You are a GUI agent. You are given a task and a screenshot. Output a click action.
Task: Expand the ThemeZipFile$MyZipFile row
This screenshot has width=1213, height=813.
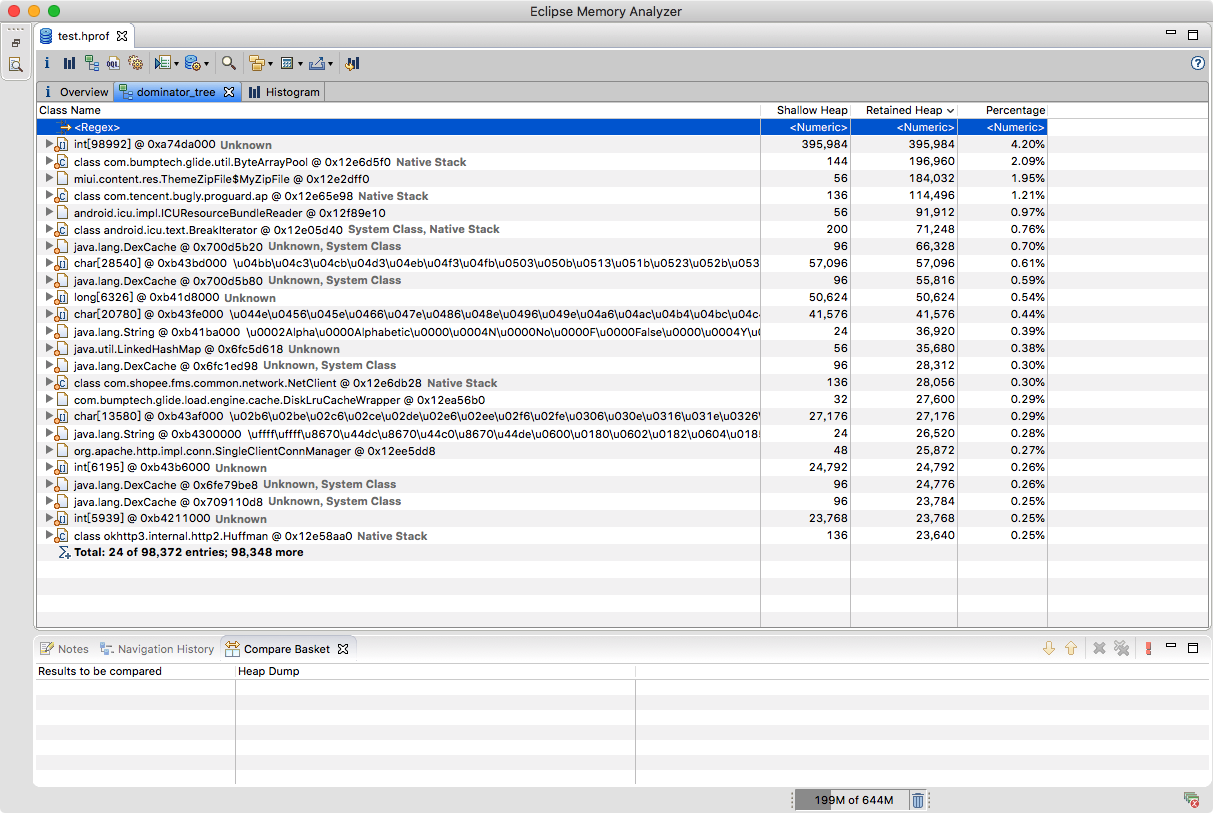point(48,178)
